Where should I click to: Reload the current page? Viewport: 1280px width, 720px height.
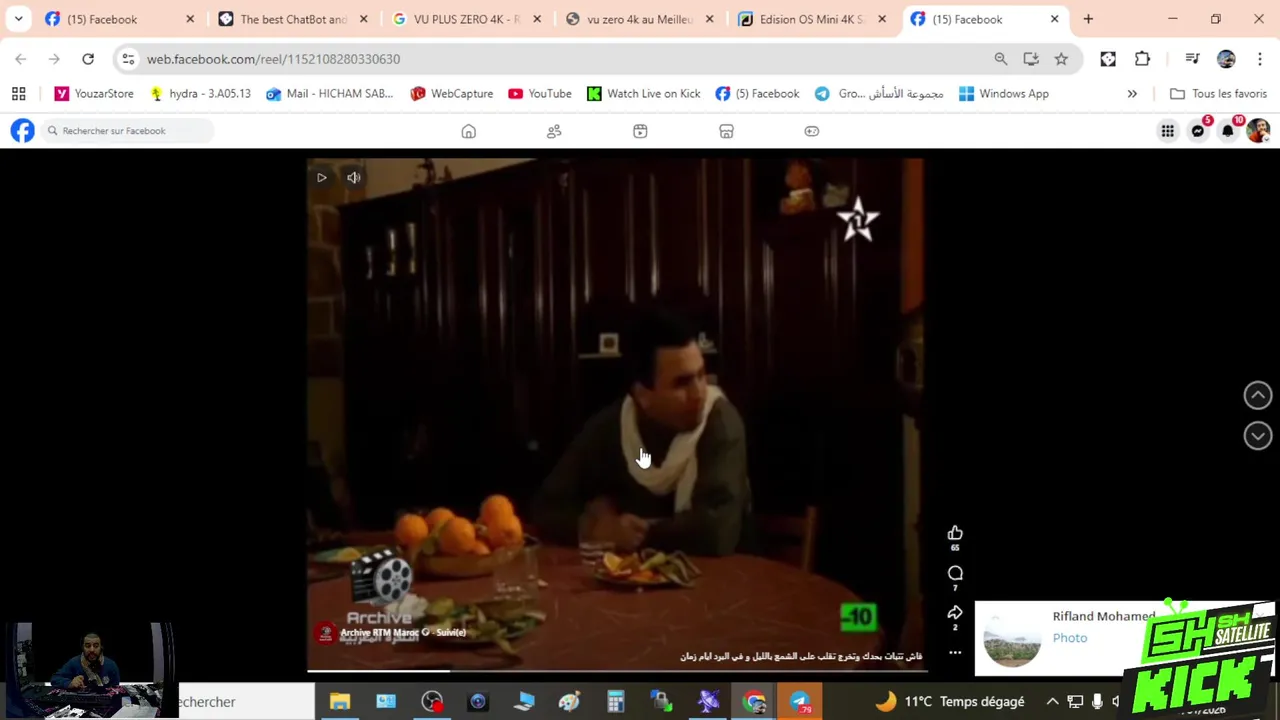88,59
